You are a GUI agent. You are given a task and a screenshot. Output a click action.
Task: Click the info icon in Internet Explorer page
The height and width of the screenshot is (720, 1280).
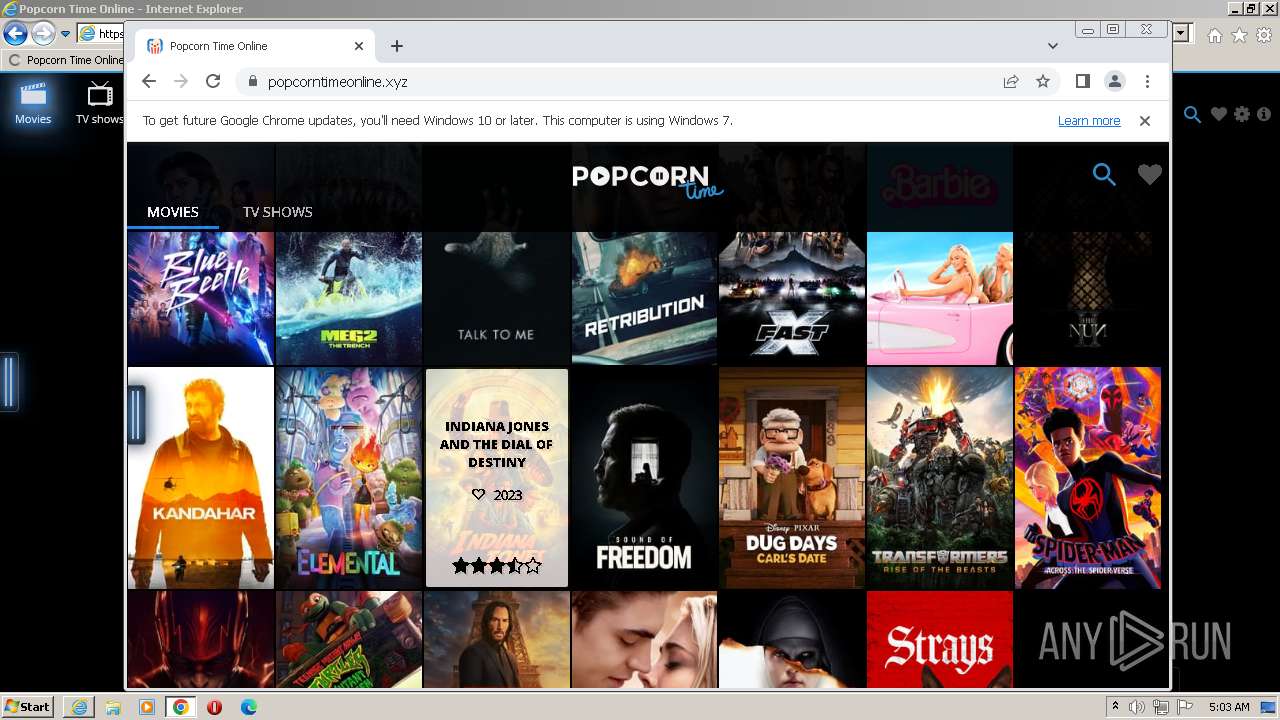click(1264, 115)
